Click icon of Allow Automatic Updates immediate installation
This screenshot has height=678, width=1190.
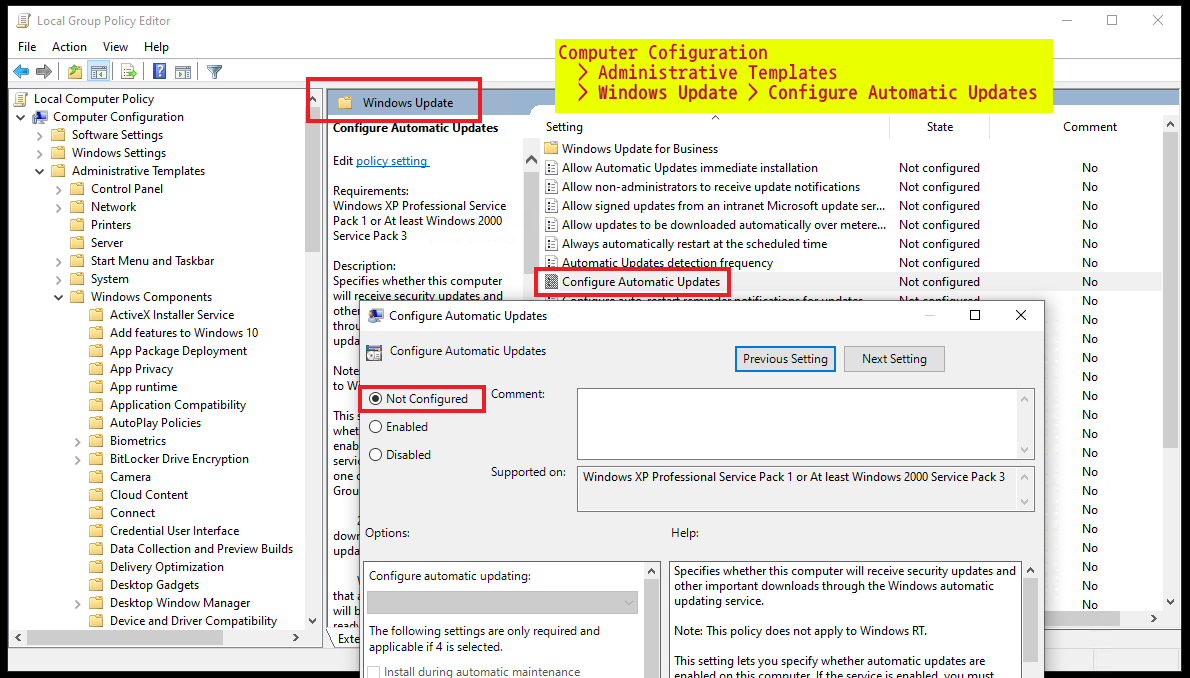552,168
